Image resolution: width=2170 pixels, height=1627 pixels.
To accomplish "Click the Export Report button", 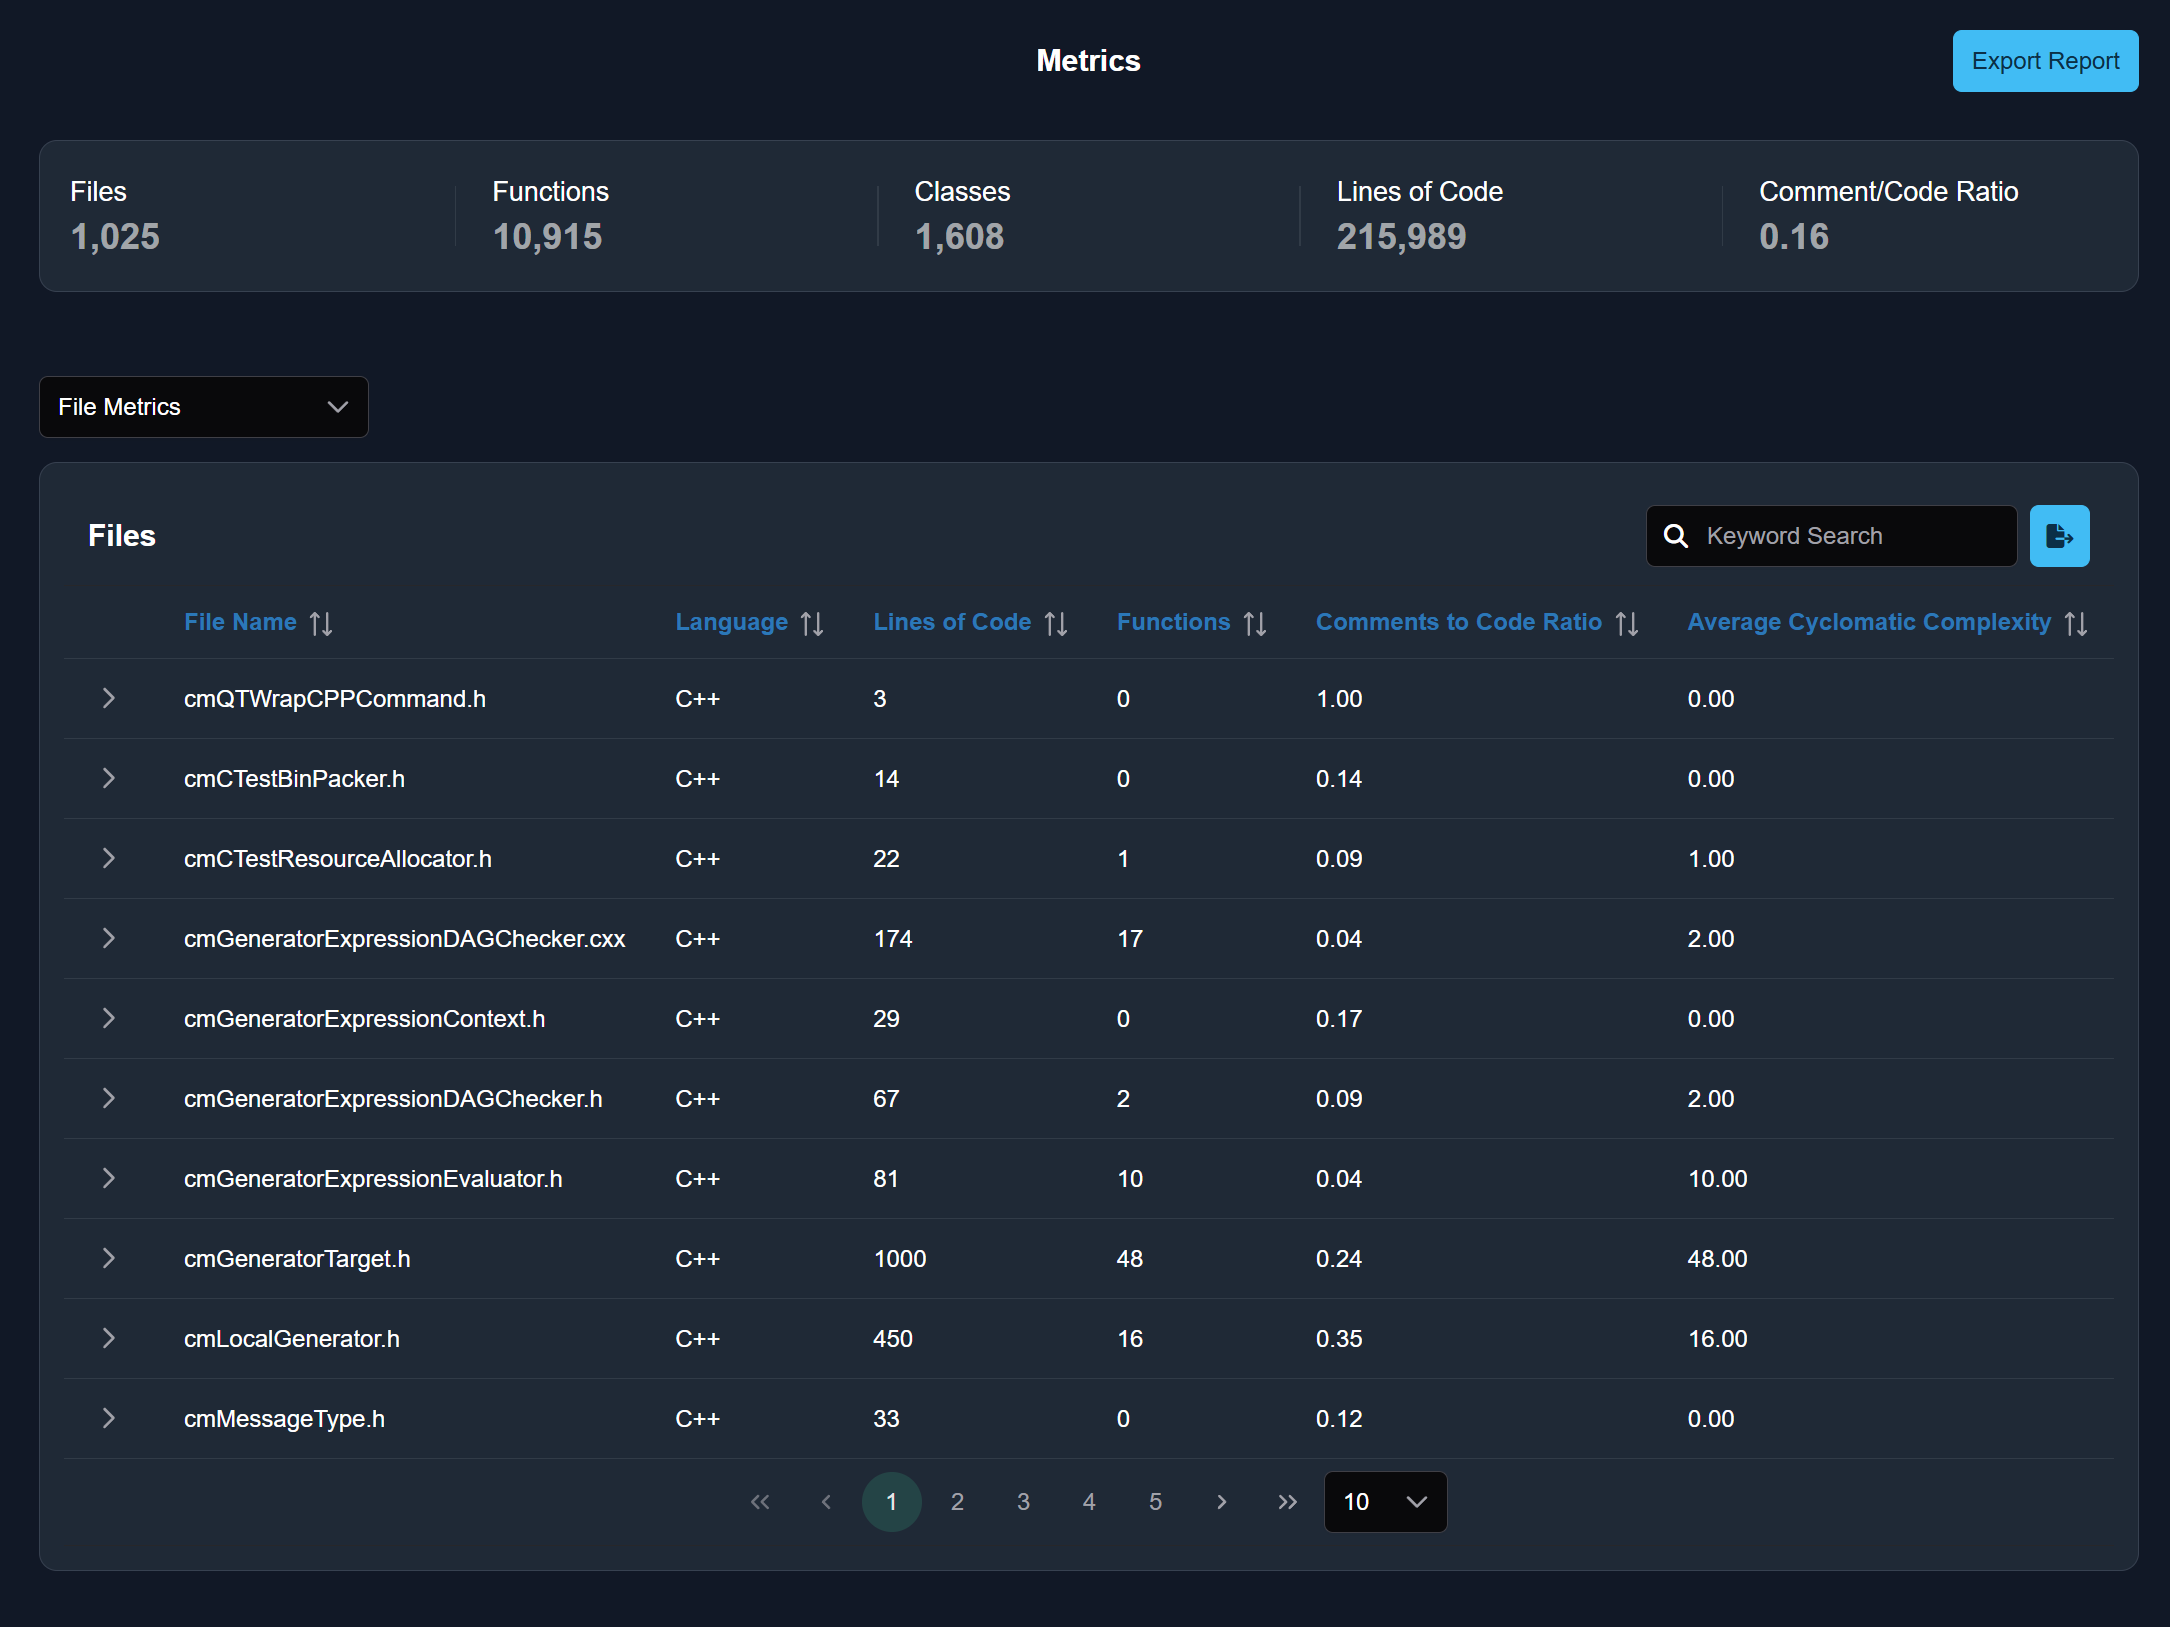I will point(2045,61).
